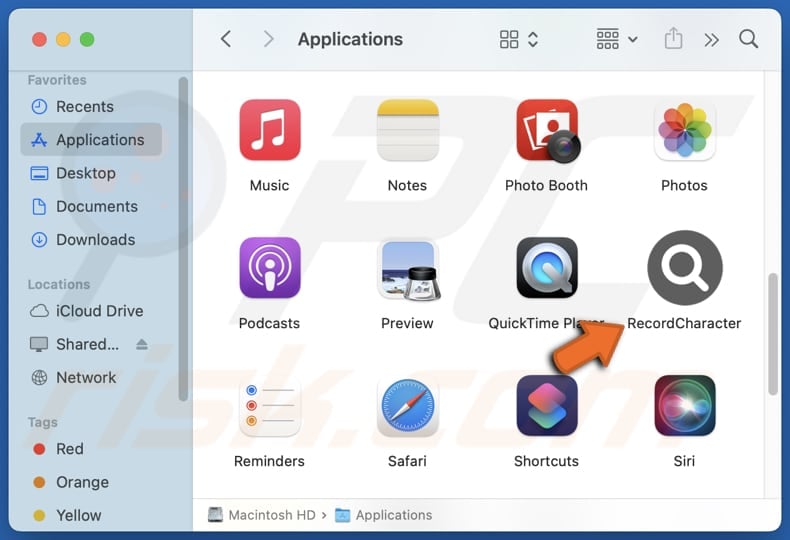Click the Siri app icon

point(684,406)
